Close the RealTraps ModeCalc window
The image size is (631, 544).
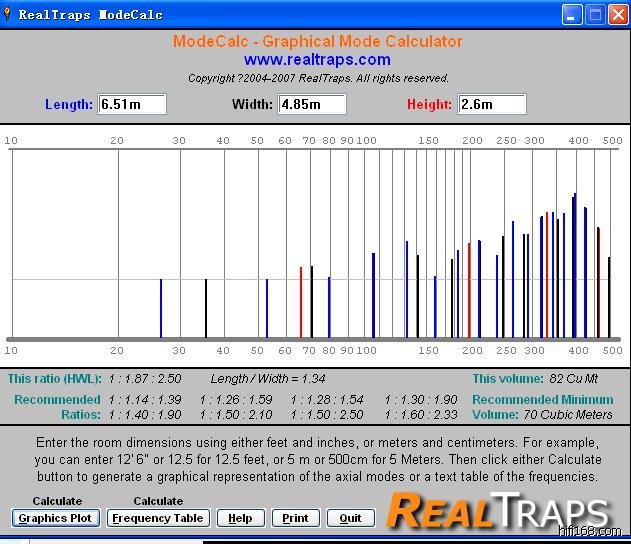618,15
